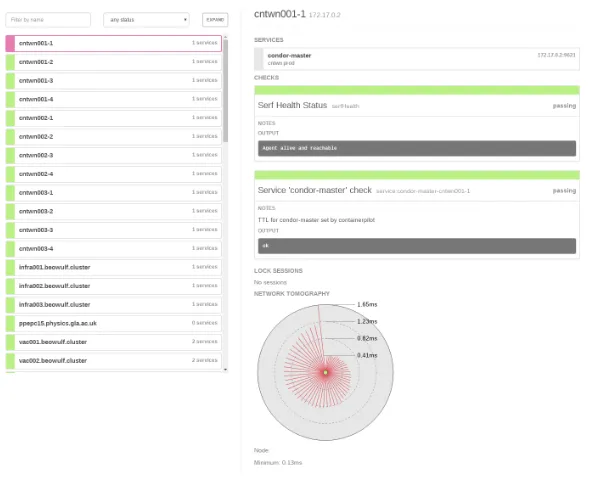The height and width of the screenshot is (480, 594).
Task: Select node cntwn003-2
Action: click(x=114, y=211)
